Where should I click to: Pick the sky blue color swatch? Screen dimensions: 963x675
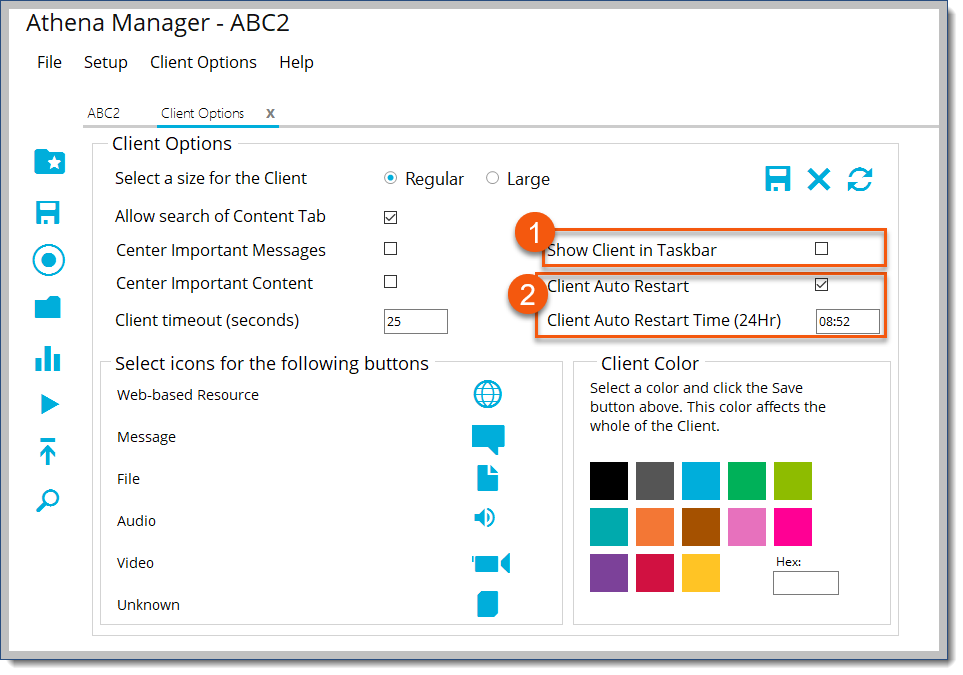(x=701, y=481)
